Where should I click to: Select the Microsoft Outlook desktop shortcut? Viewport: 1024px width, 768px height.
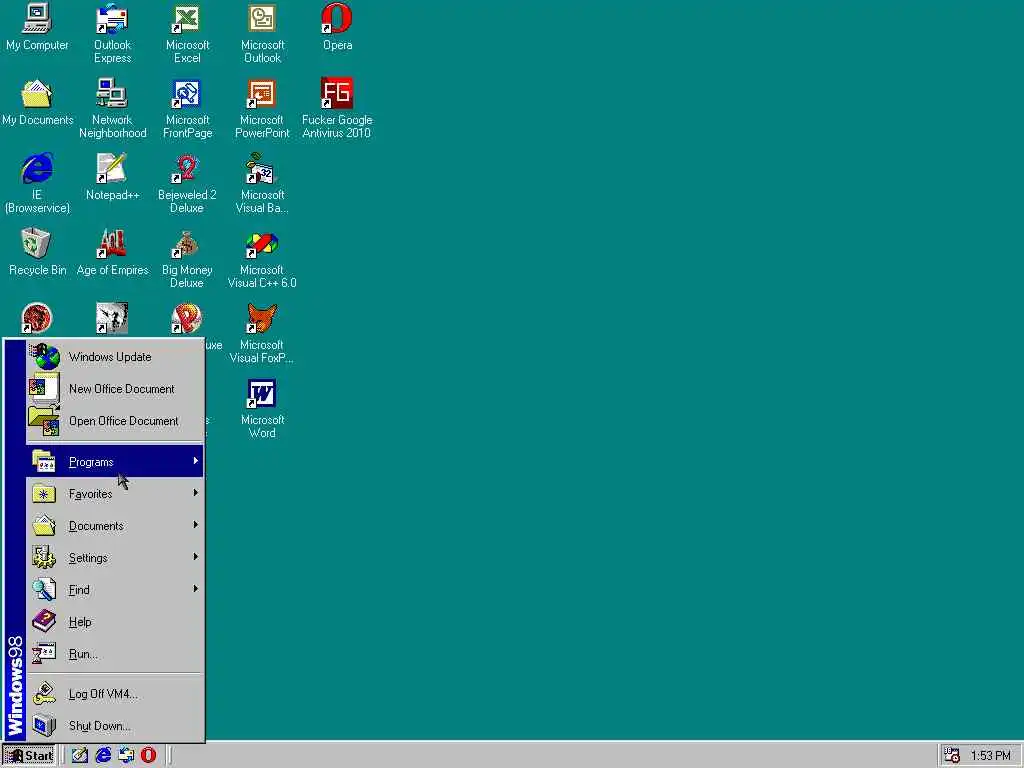pos(262,33)
